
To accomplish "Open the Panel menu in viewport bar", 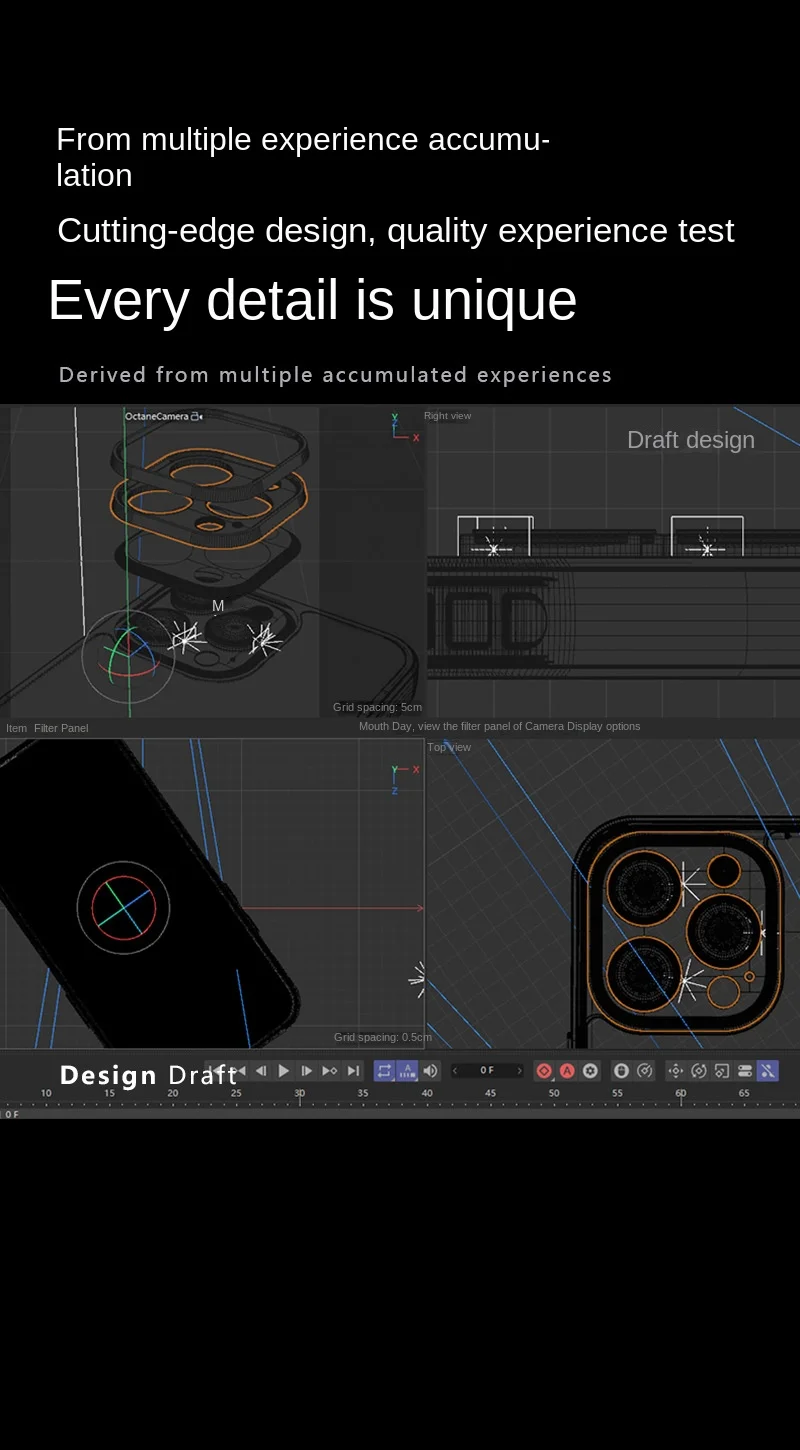I will point(75,728).
